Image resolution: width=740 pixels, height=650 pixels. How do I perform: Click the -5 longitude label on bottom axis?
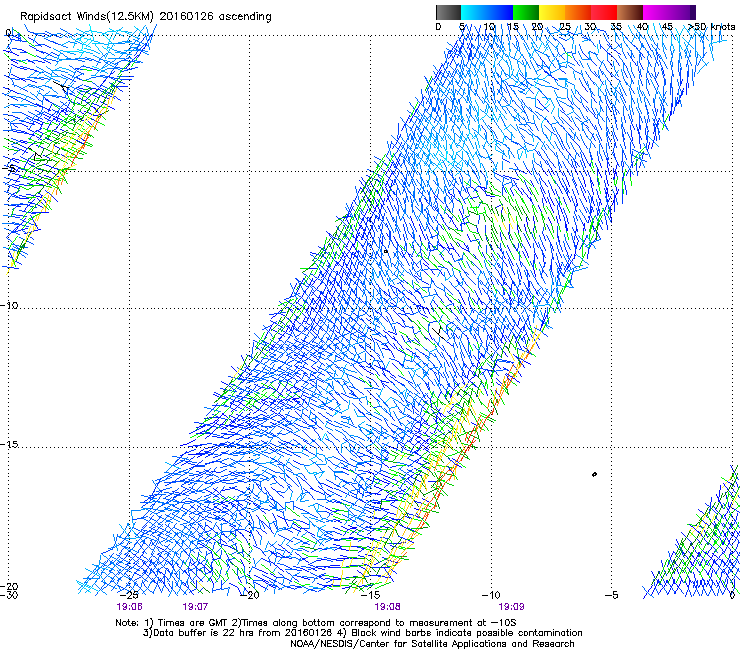tap(611, 595)
